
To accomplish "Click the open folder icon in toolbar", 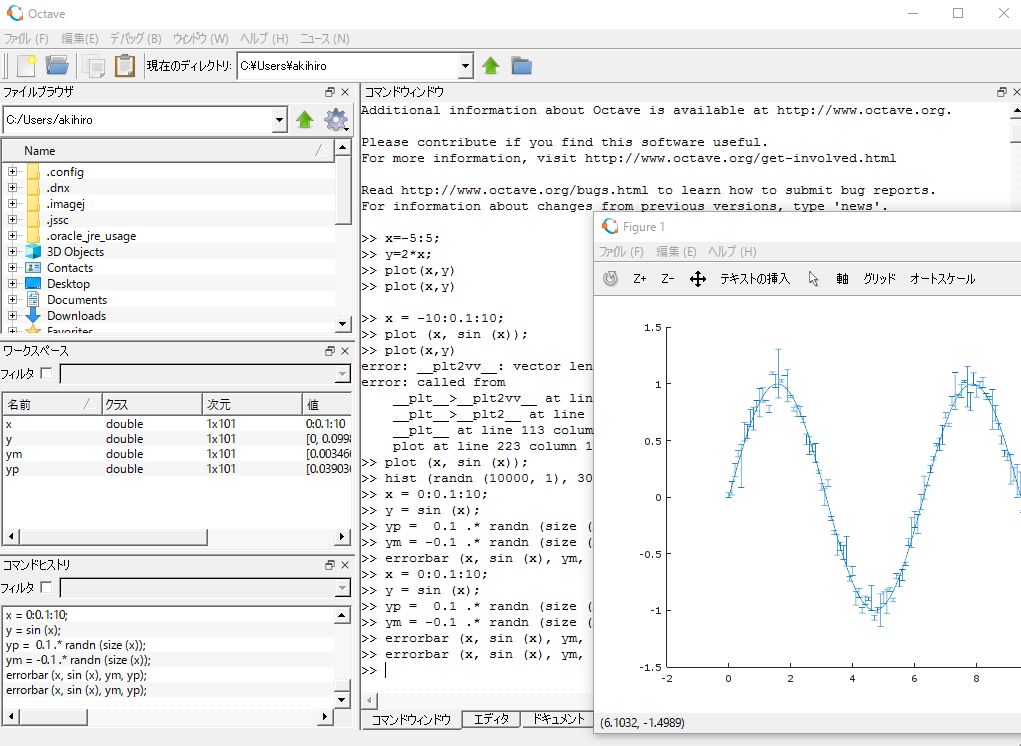I will [x=57, y=66].
